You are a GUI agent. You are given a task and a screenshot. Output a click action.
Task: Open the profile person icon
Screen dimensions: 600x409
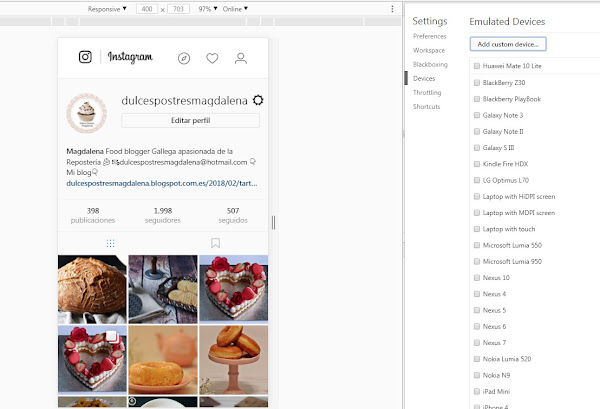241,58
